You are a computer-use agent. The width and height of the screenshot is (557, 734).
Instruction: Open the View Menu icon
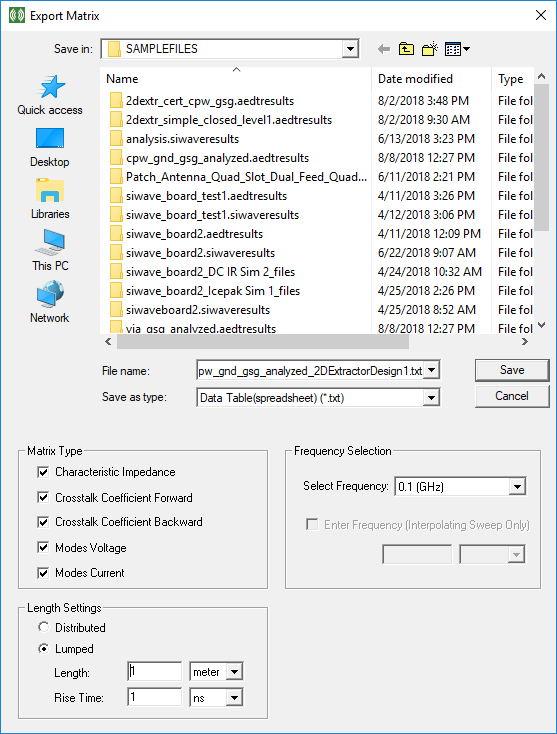click(x=457, y=49)
